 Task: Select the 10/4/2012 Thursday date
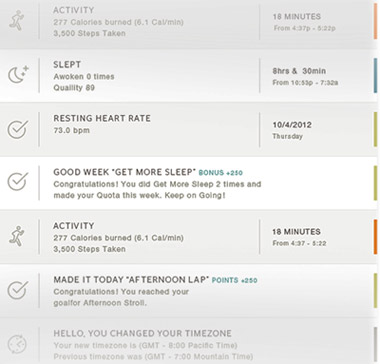(x=292, y=130)
